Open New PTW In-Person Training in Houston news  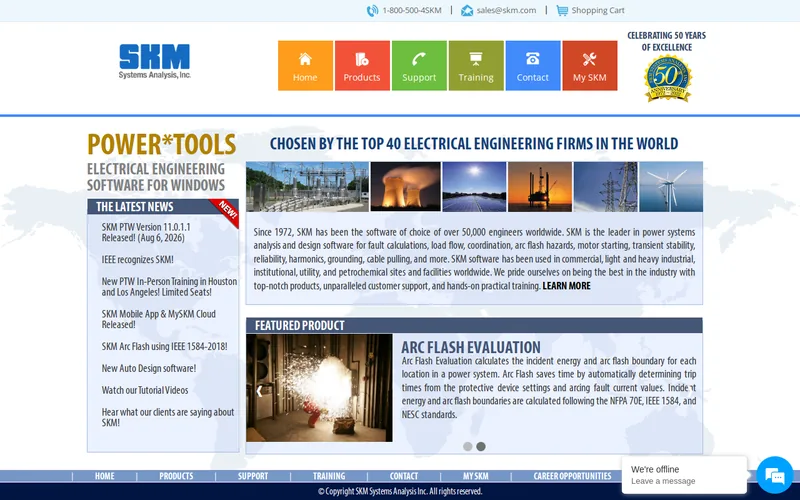pyautogui.click(x=169, y=287)
